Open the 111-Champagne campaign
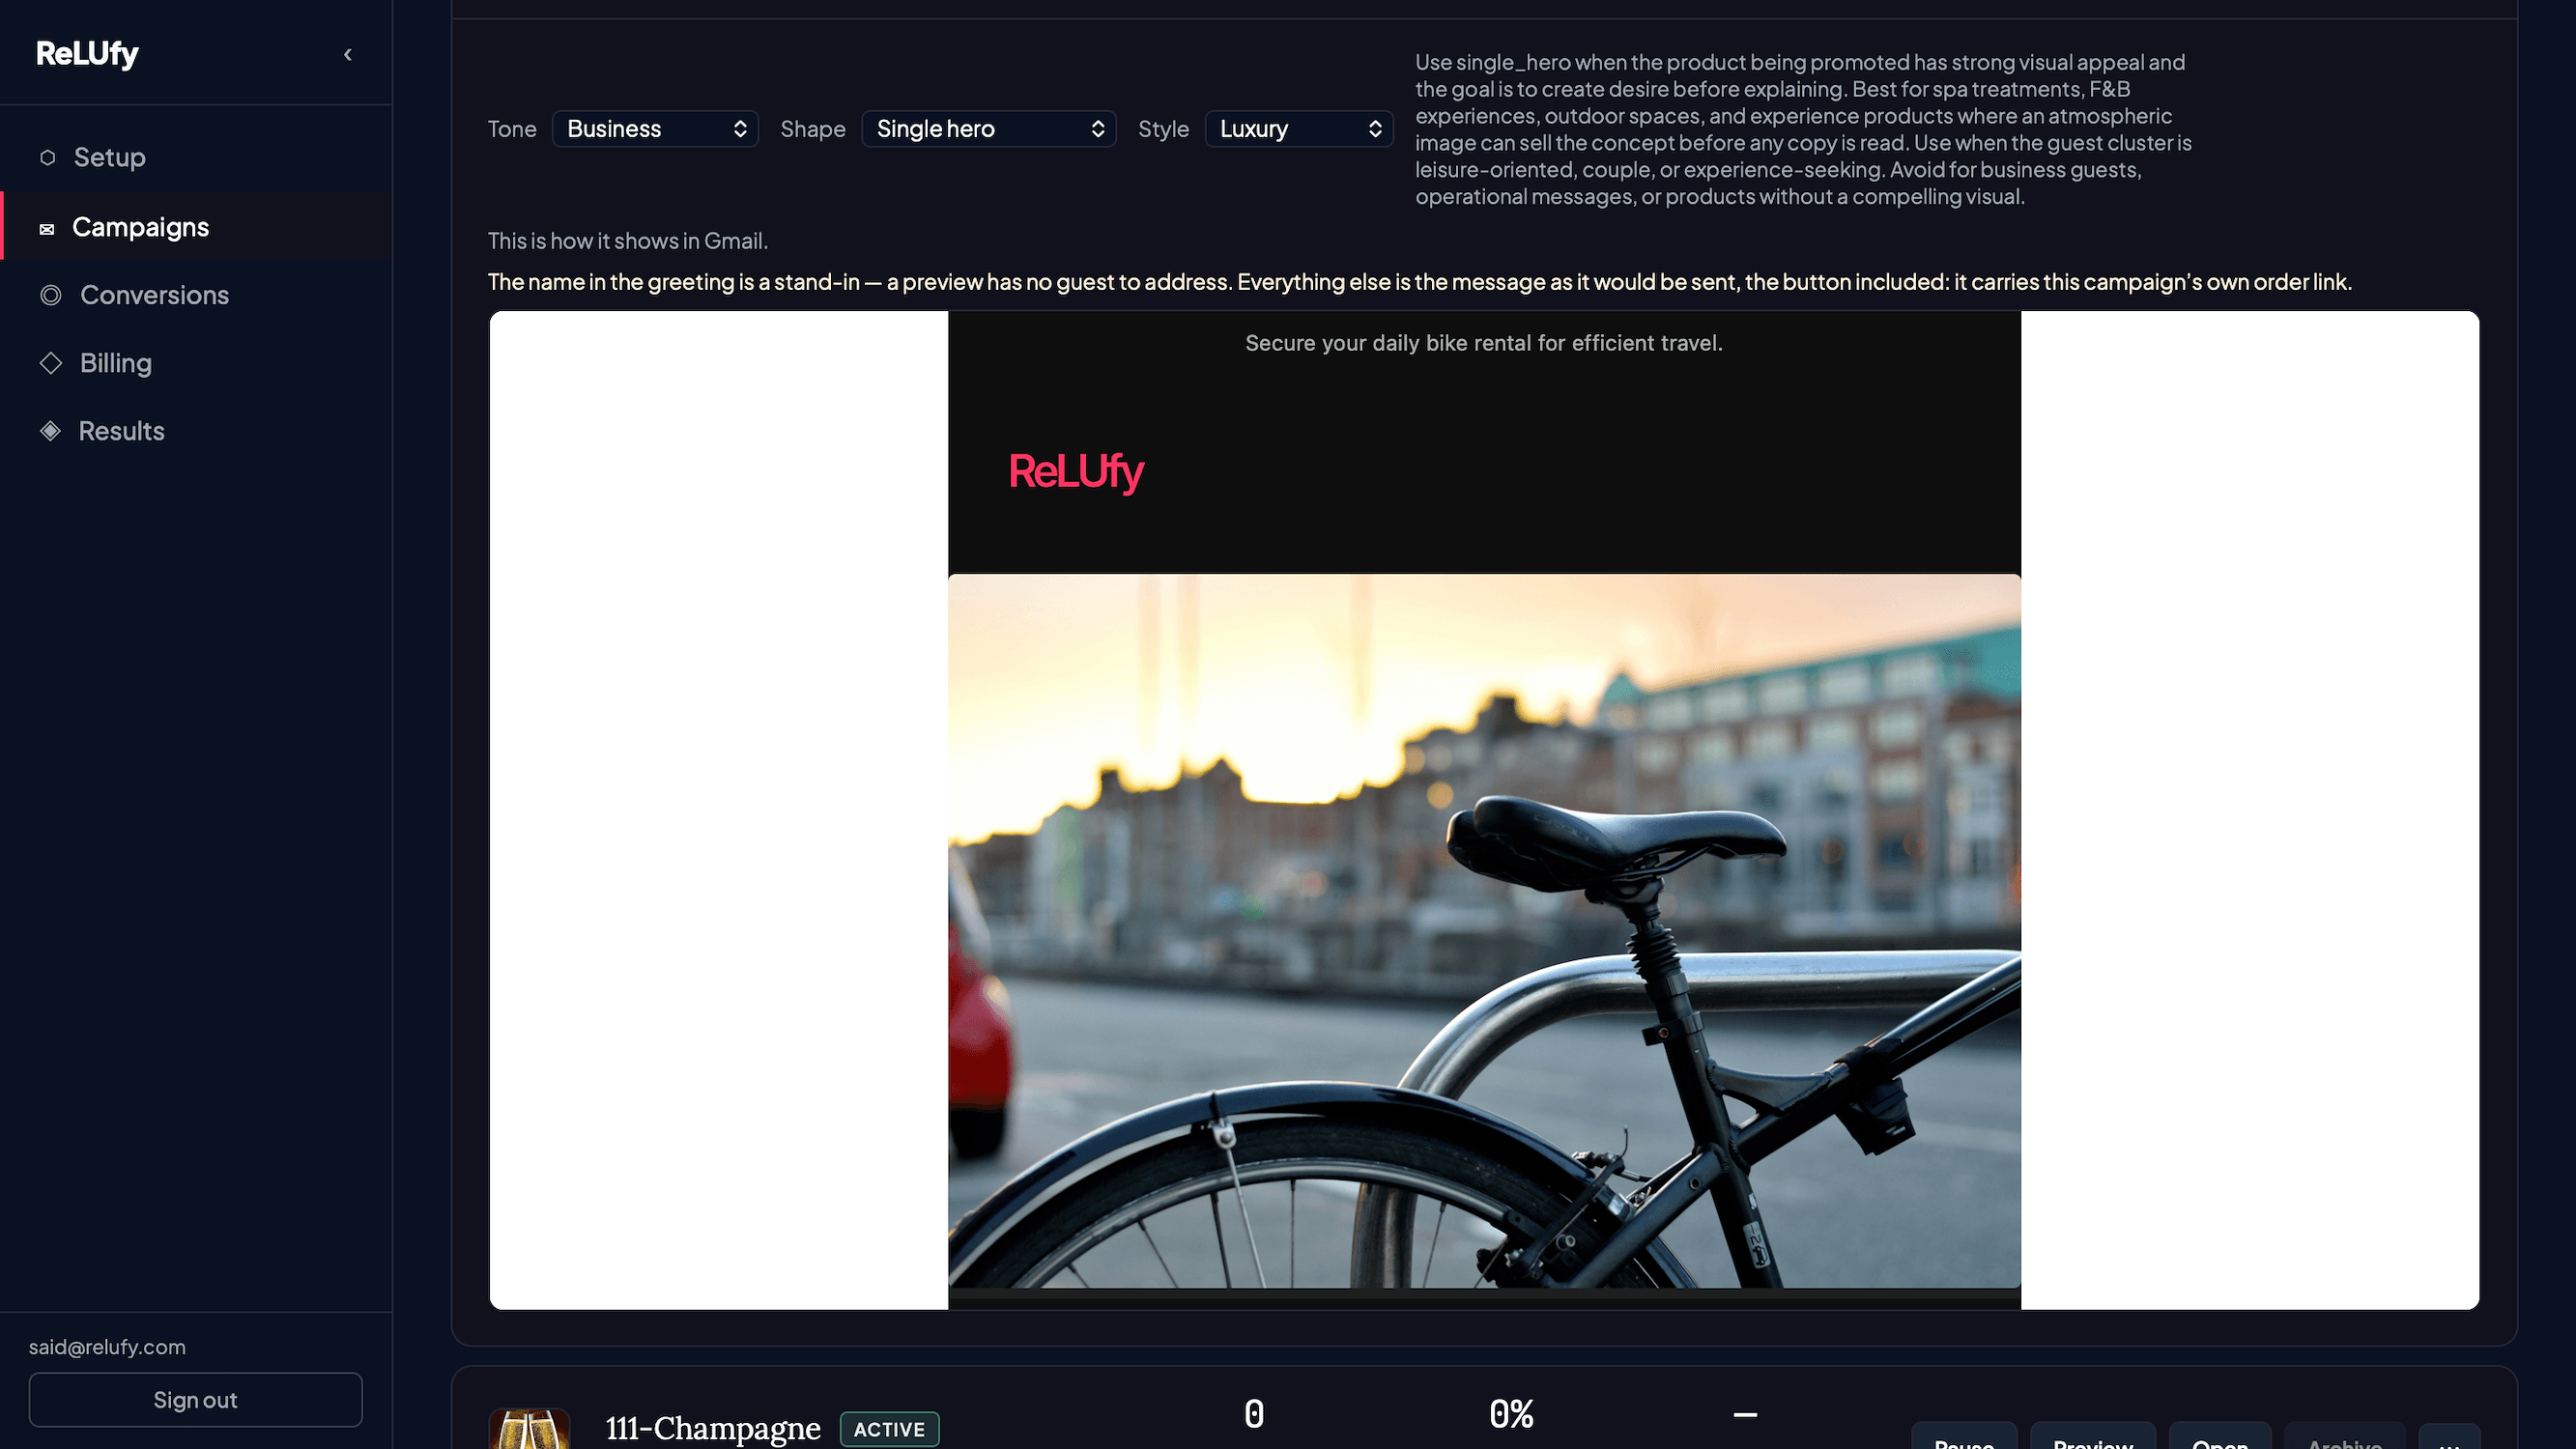2576x1449 pixels. (2220, 1438)
